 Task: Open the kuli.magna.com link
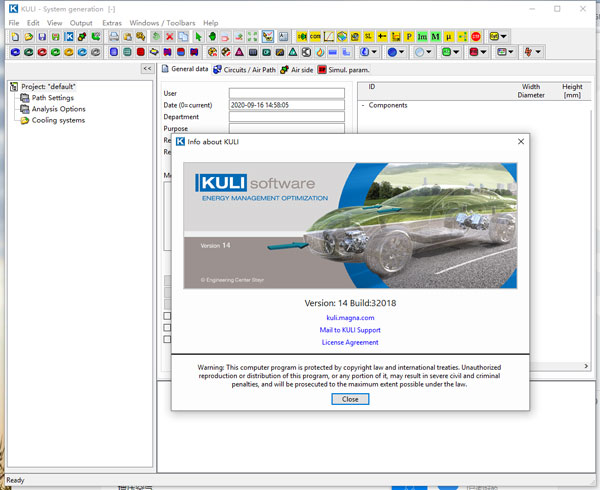pos(349,316)
